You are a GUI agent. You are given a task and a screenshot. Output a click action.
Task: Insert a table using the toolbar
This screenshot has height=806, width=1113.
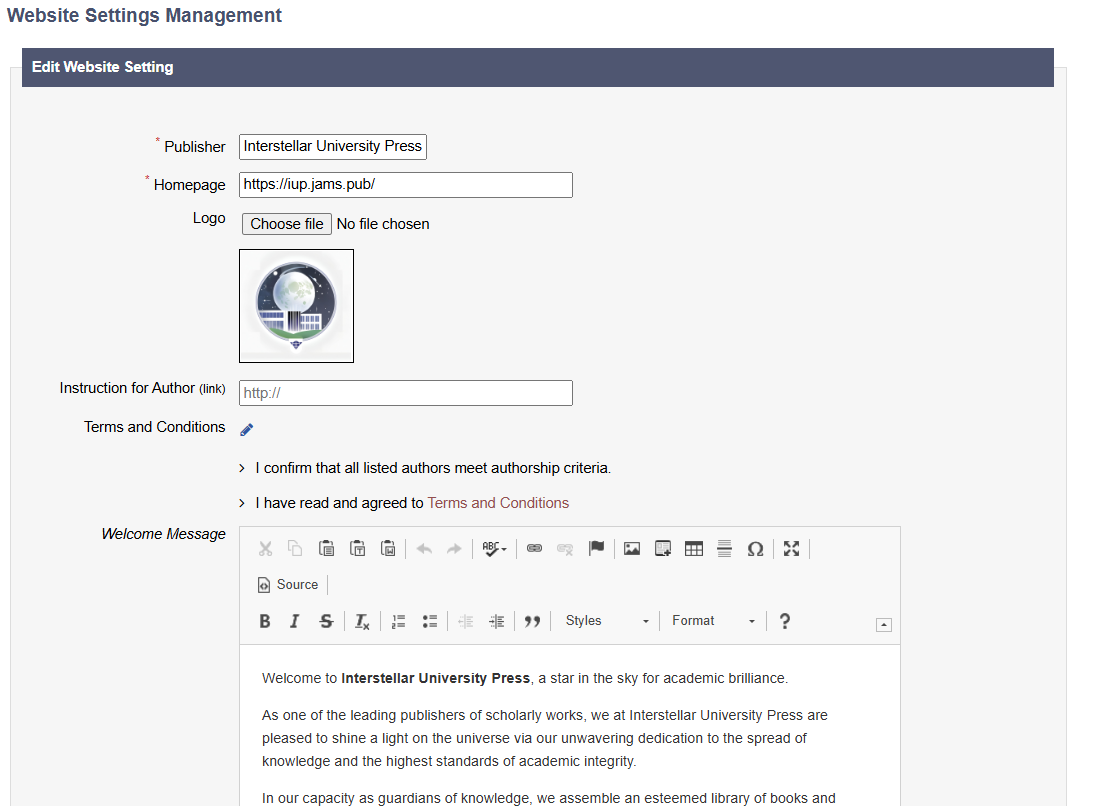pos(694,548)
